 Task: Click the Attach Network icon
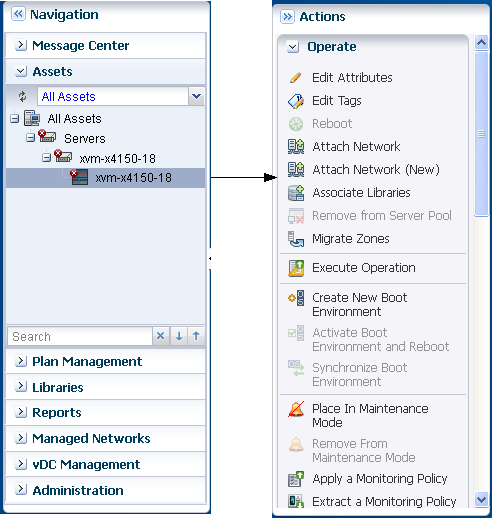(296, 147)
